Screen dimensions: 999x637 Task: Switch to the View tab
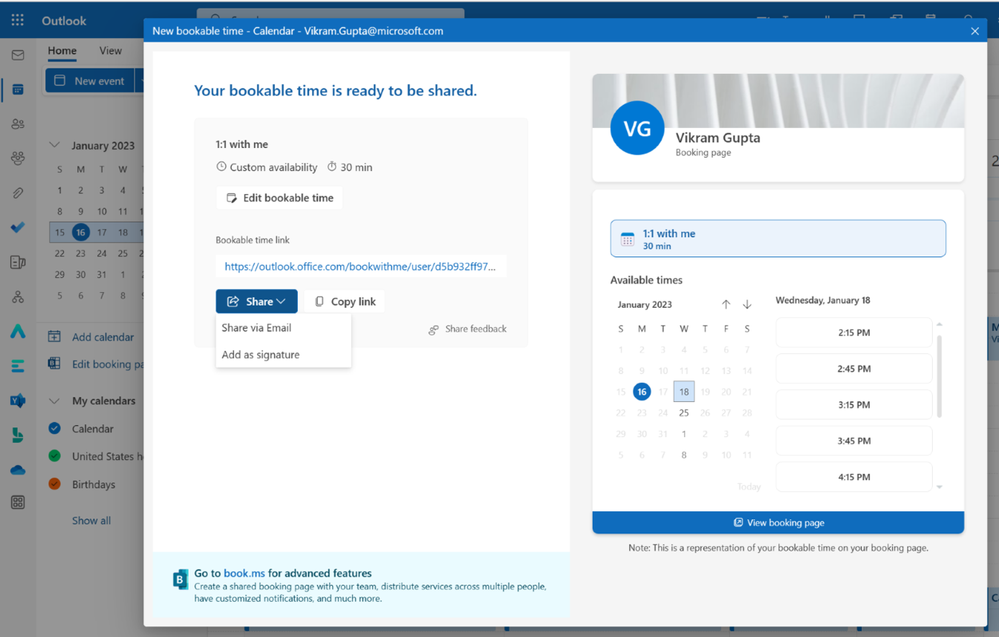110,51
